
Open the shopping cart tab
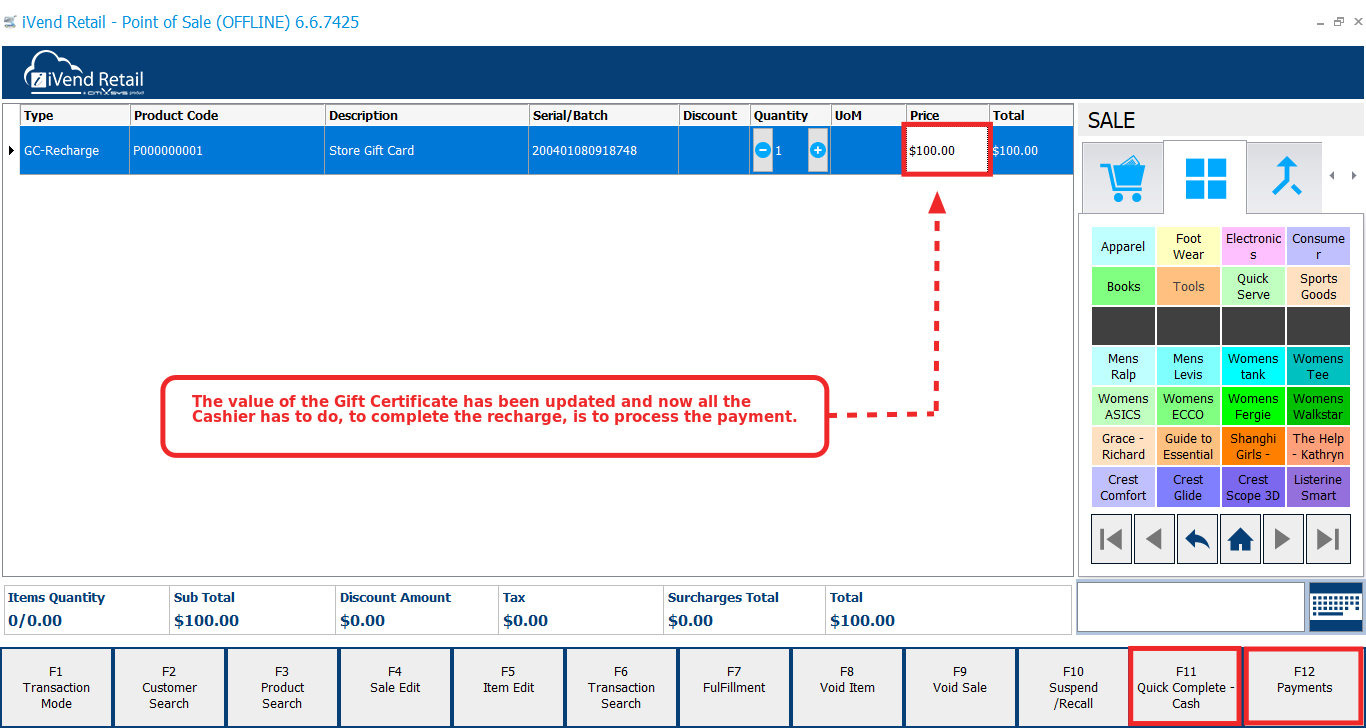pos(1122,178)
